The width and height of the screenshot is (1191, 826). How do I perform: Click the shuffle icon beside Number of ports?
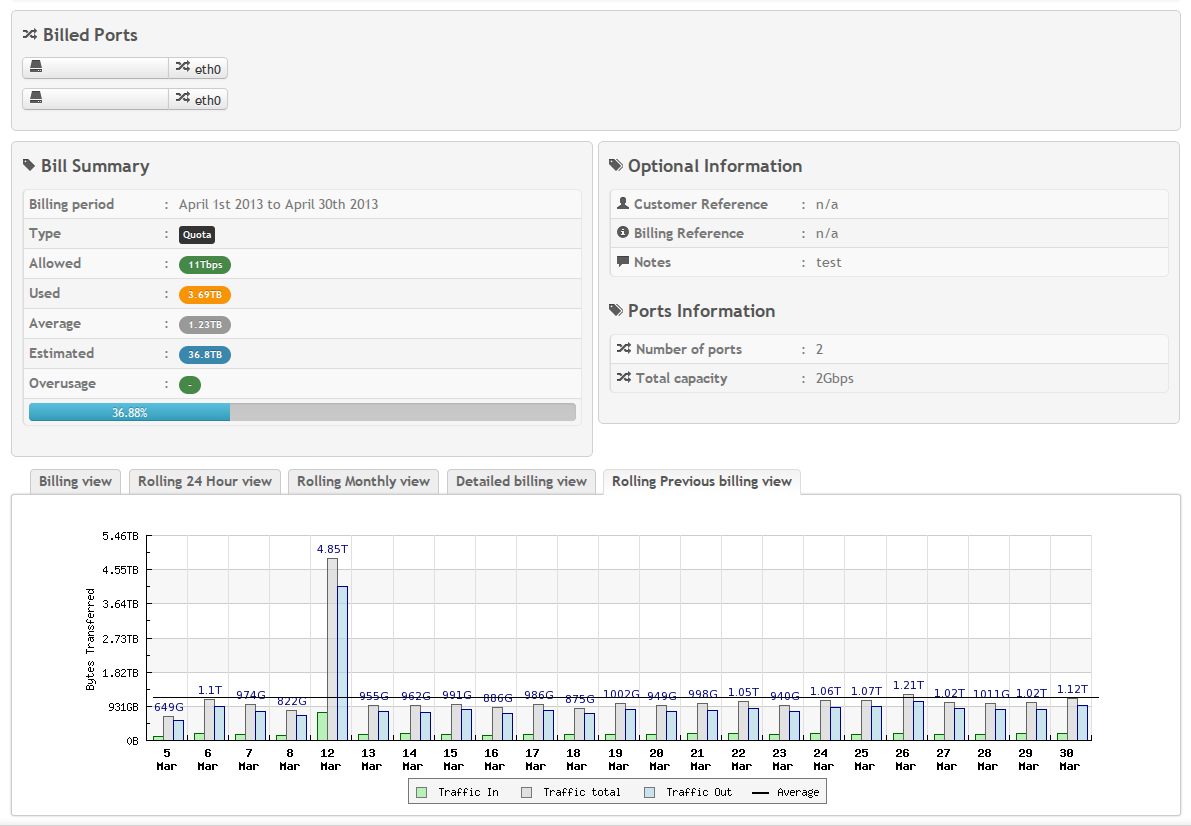tap(623, 349)
